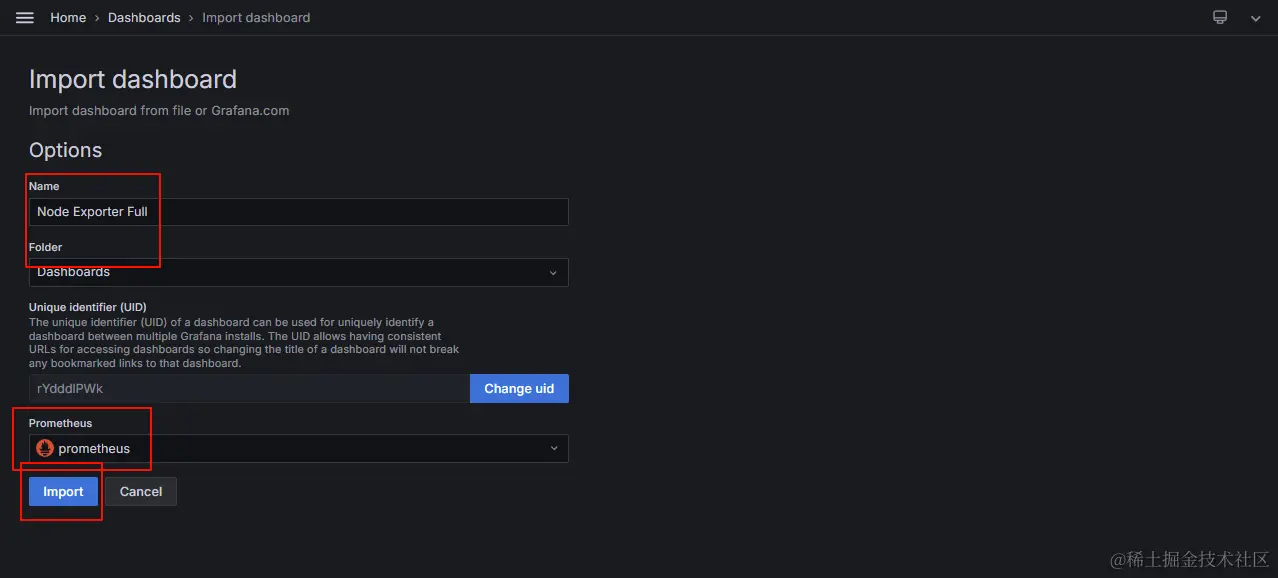Click the Import dashboard page title
The width and height of the screenshot is (1278, 578).
tap(133, 79)
